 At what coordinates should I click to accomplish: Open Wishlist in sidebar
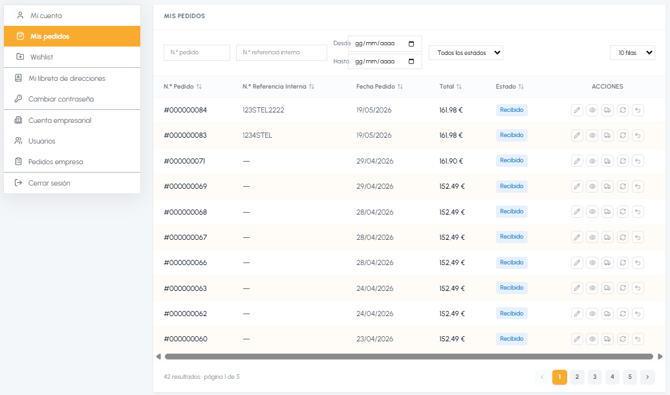click(72, 57)
